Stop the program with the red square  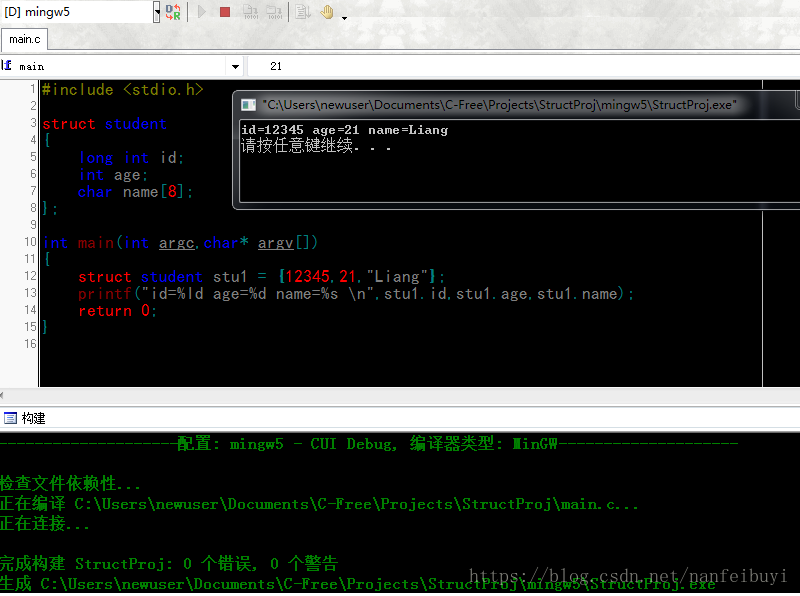[225, 12]
